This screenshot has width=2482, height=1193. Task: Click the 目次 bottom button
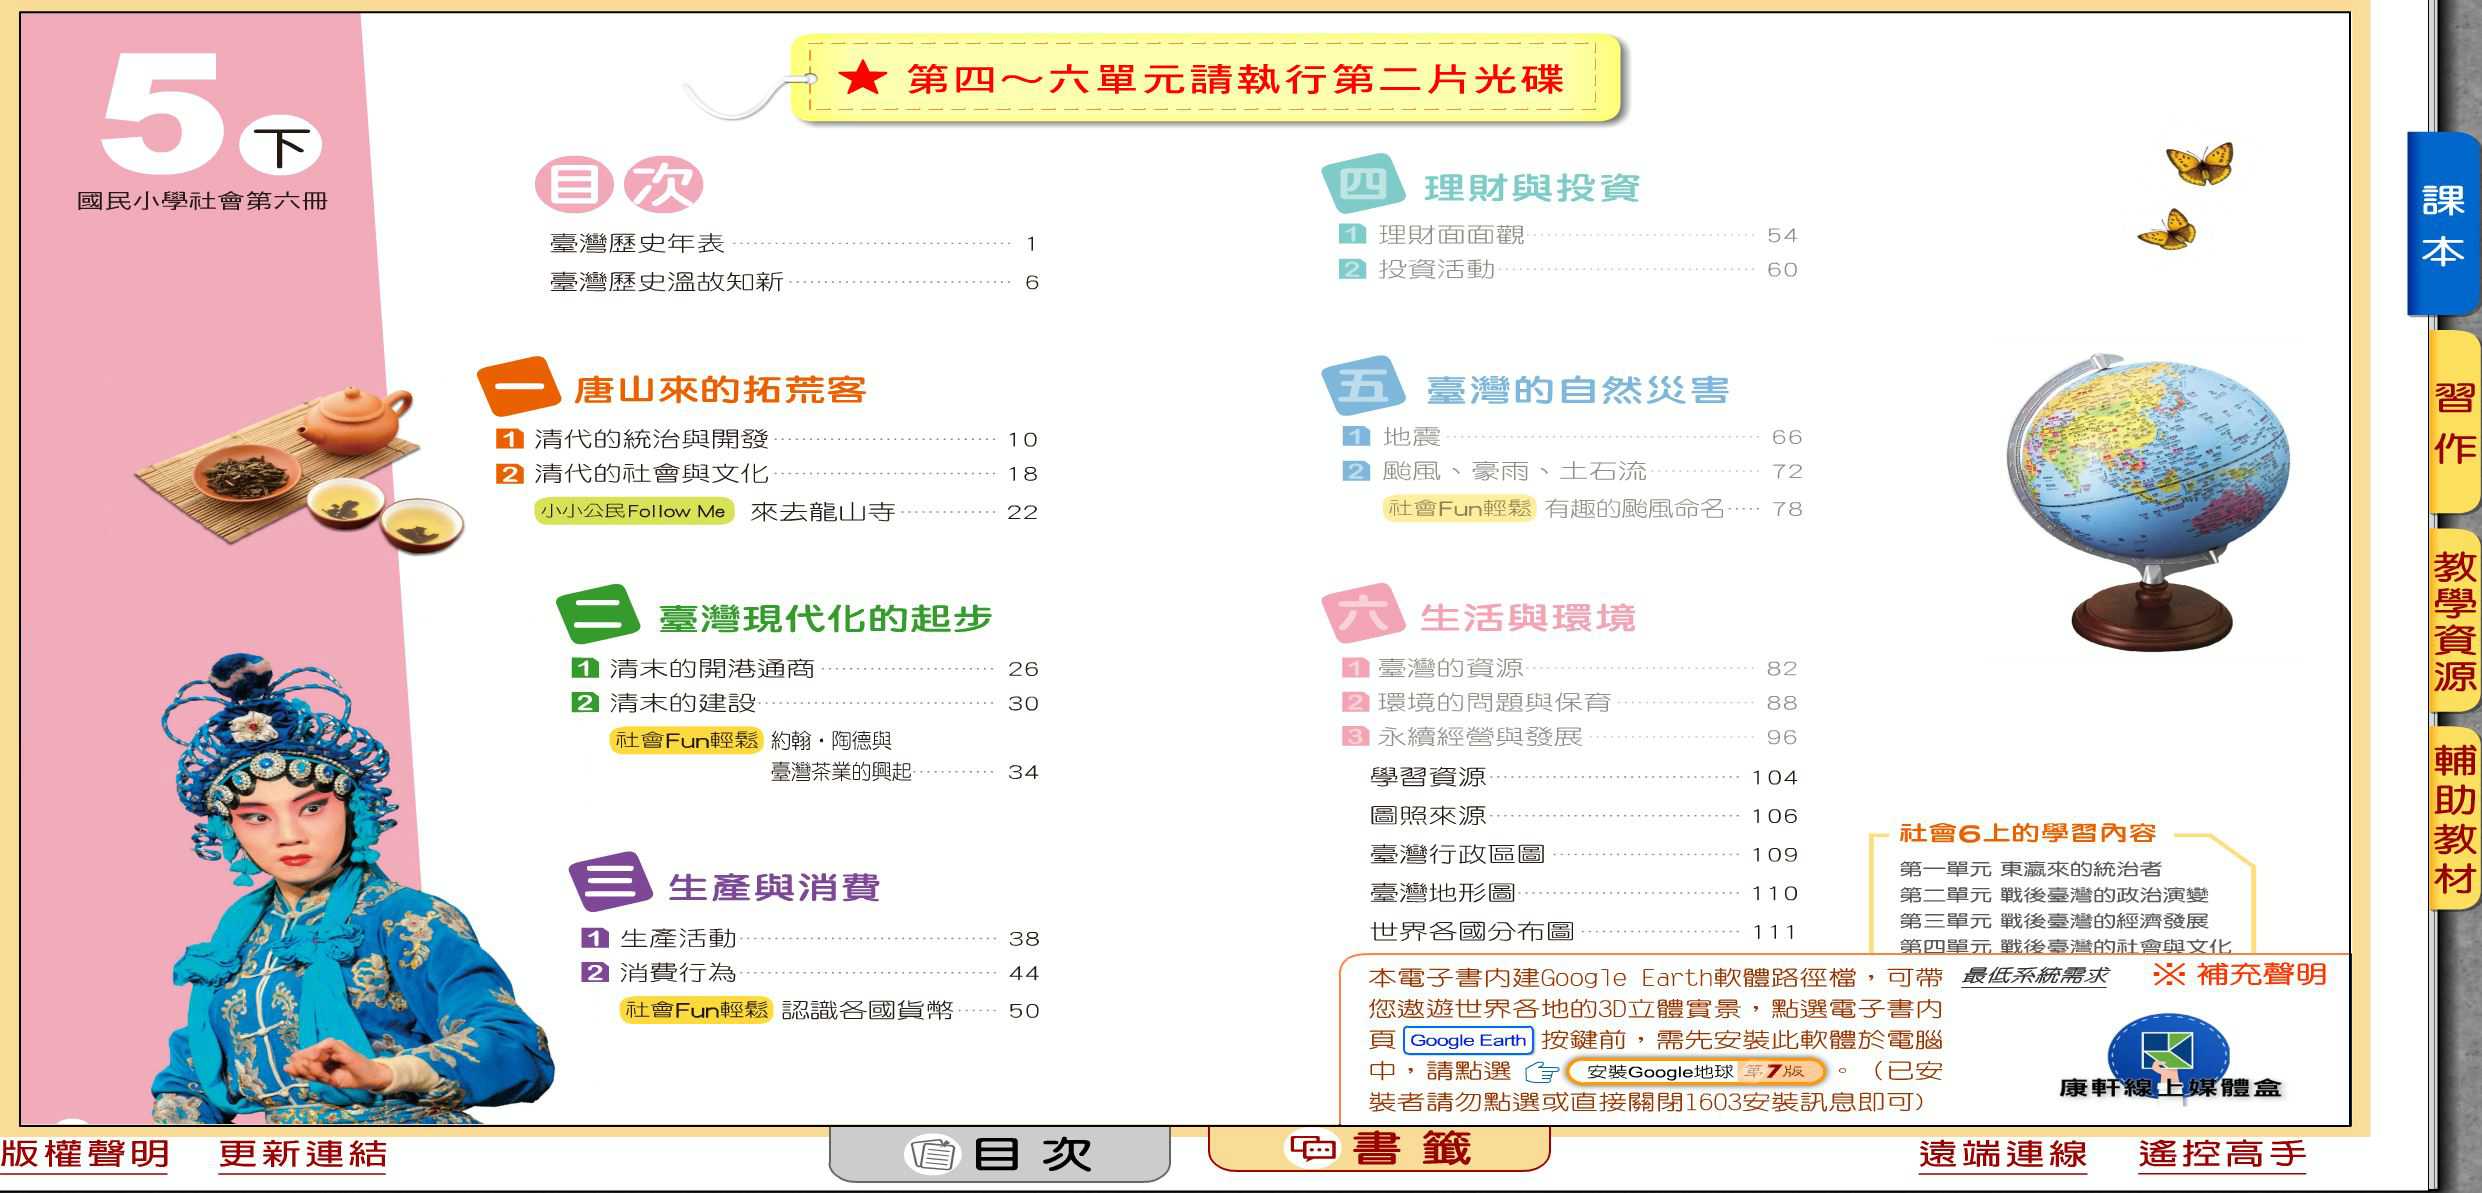(999, 1154)
